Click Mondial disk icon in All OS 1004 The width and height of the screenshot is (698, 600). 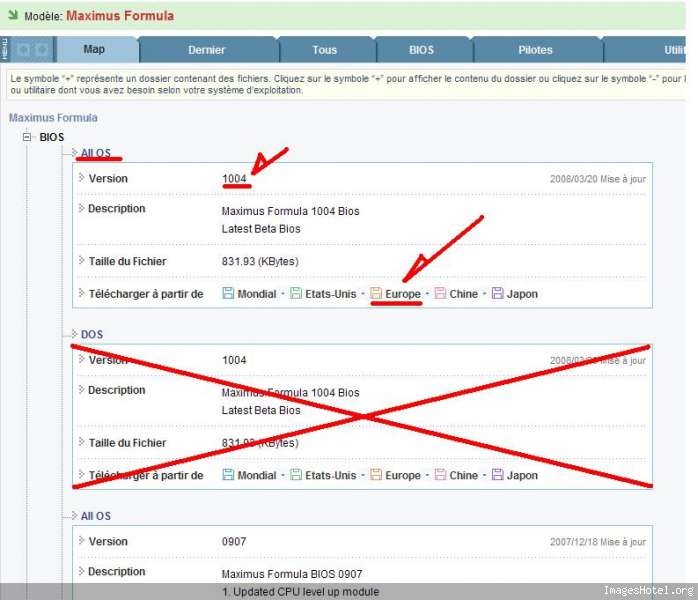pos(228,293)
